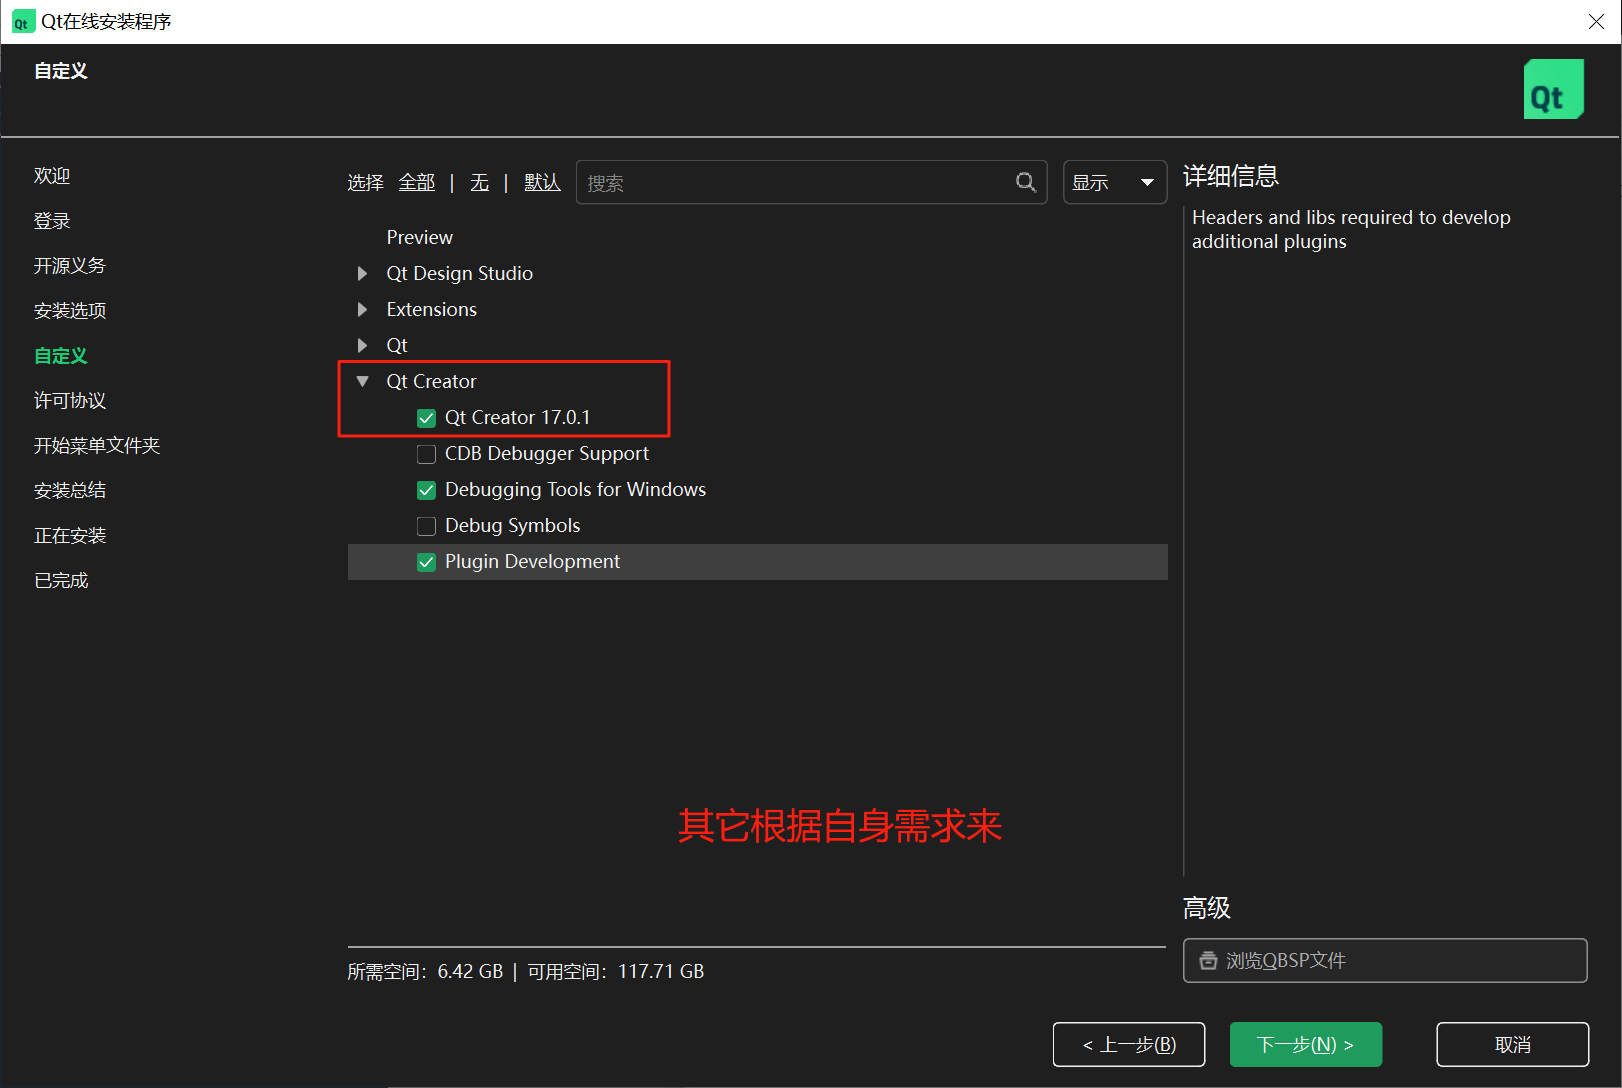Click the 许可协议 sidebar step
Screen dimensions: 1622x1088
70,401
